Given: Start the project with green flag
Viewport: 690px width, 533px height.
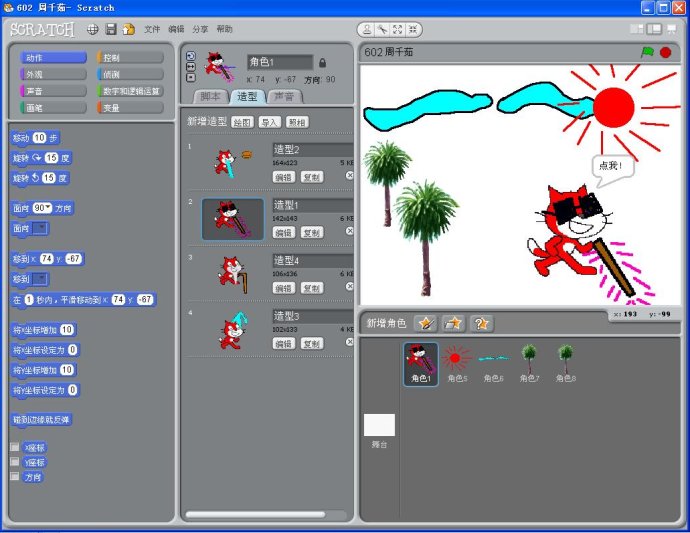Looking at the screenshot, I should (647, 52).
